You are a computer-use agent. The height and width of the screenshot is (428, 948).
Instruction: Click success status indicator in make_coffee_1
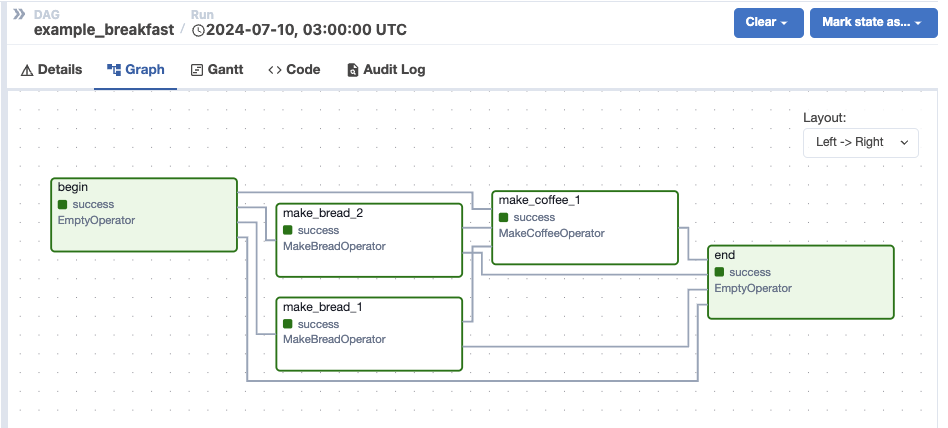tap(504, 217)
